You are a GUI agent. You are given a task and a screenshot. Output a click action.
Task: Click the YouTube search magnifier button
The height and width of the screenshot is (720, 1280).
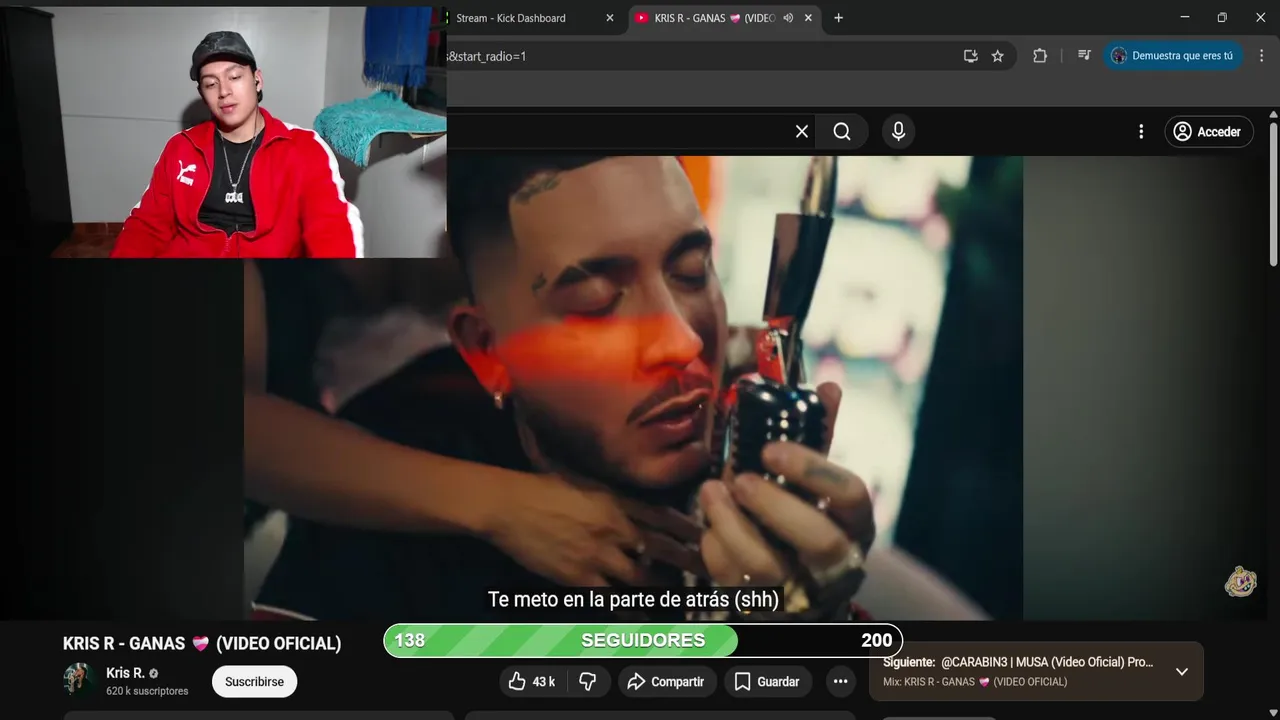point(842,131)
